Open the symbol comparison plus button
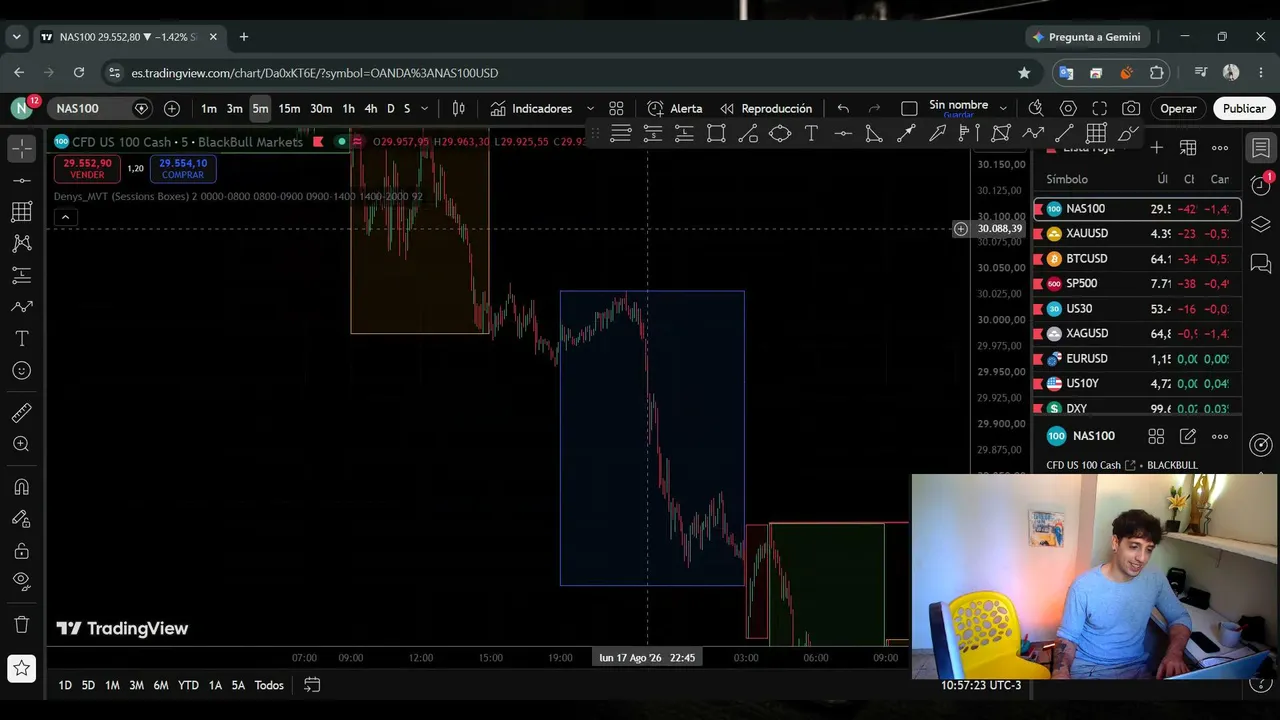 pyautogui.click(x=172, y=108)
